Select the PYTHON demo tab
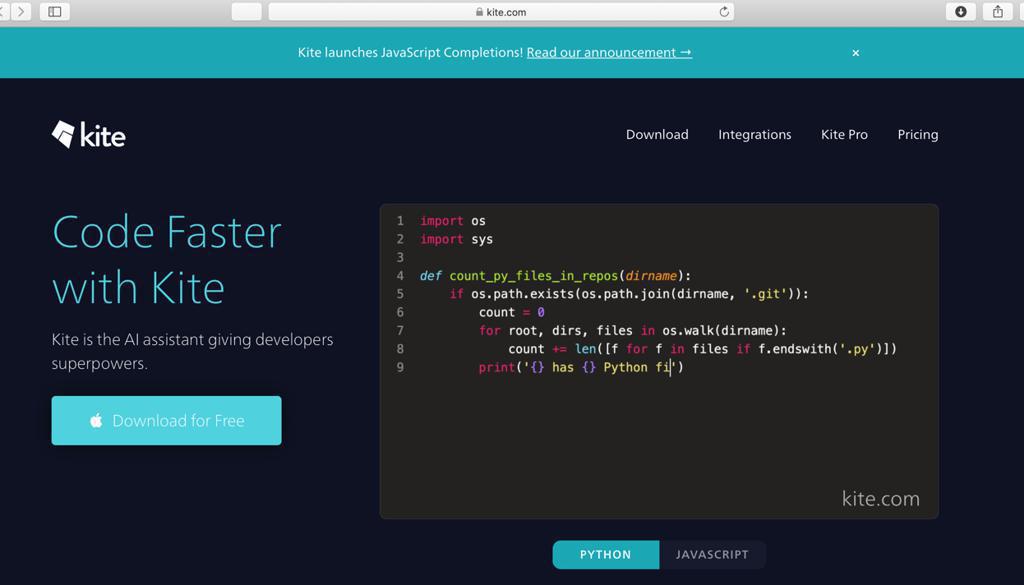Image resolution: width=1024 pixels, height=585 pixels. pos(605,554)
